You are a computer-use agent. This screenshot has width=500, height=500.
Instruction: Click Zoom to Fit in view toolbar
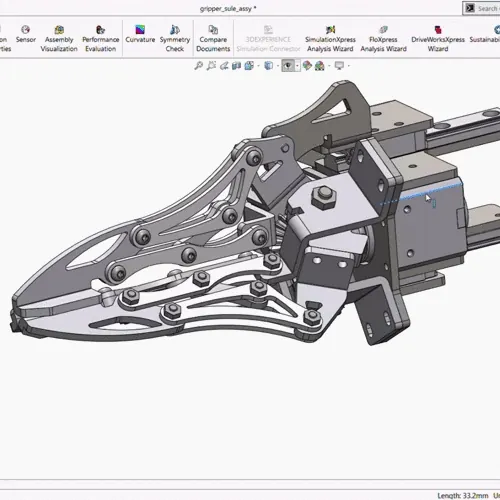click(x=199, y=66)
